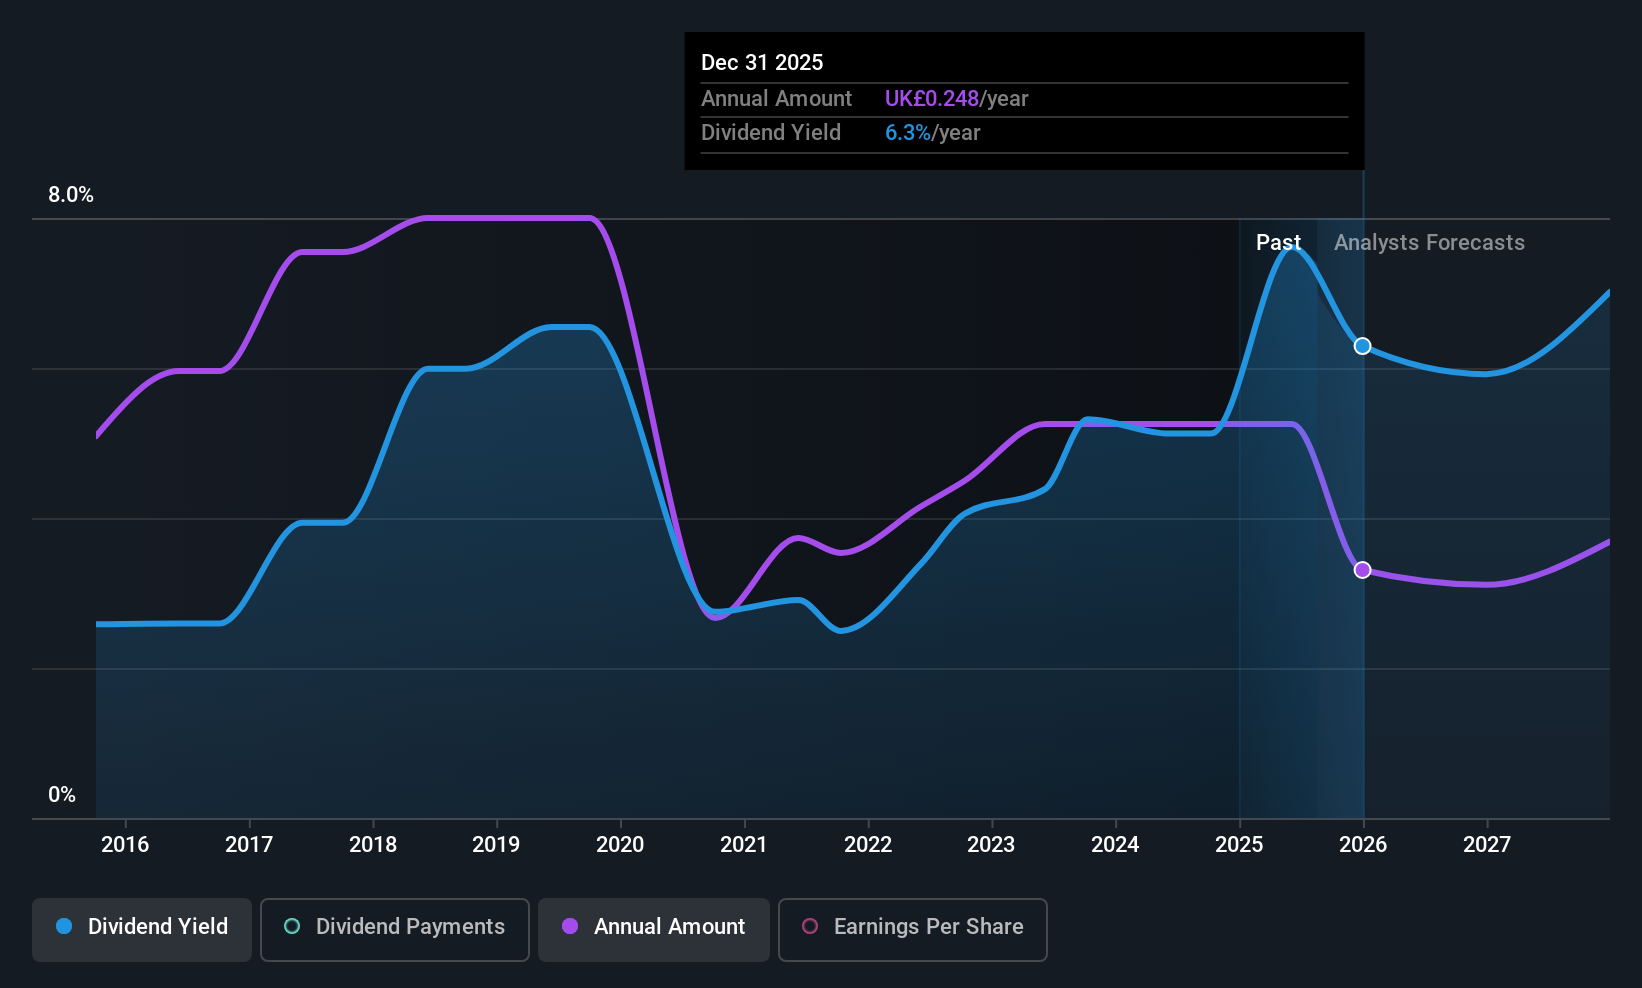
Task: Click the Analysts Forecasts region label
Action: tap(1429, 243)
